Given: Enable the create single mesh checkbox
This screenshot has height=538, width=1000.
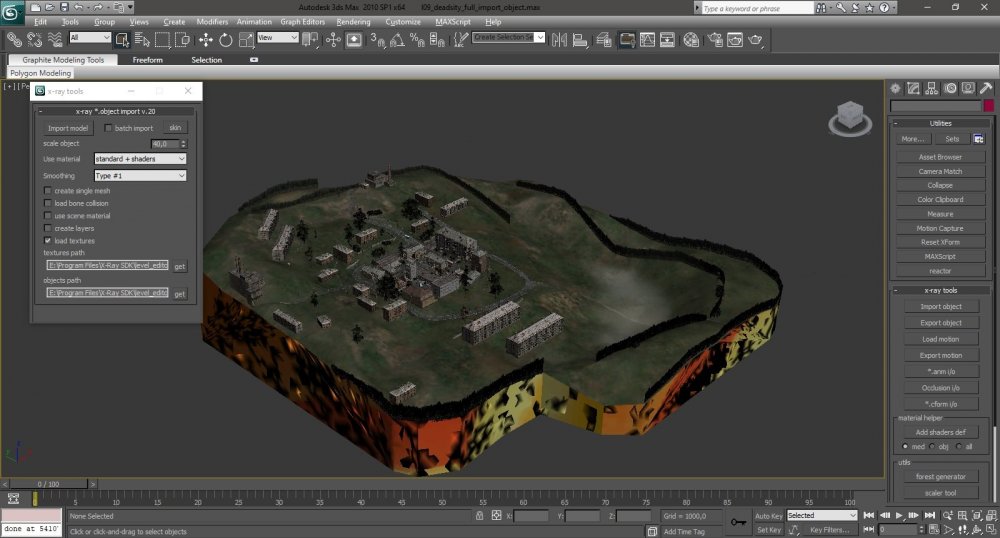Looking at the screenshot, I should (48, 190).
